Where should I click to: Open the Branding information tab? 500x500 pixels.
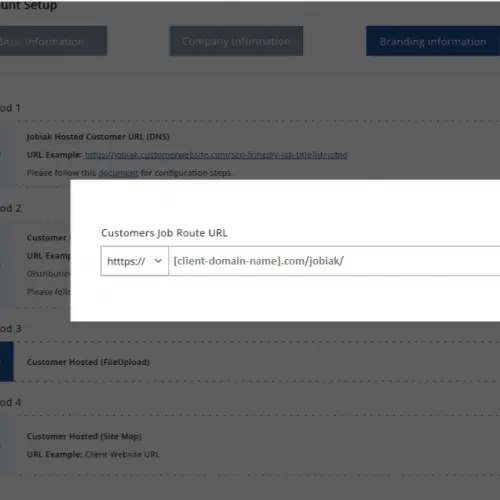433,41
